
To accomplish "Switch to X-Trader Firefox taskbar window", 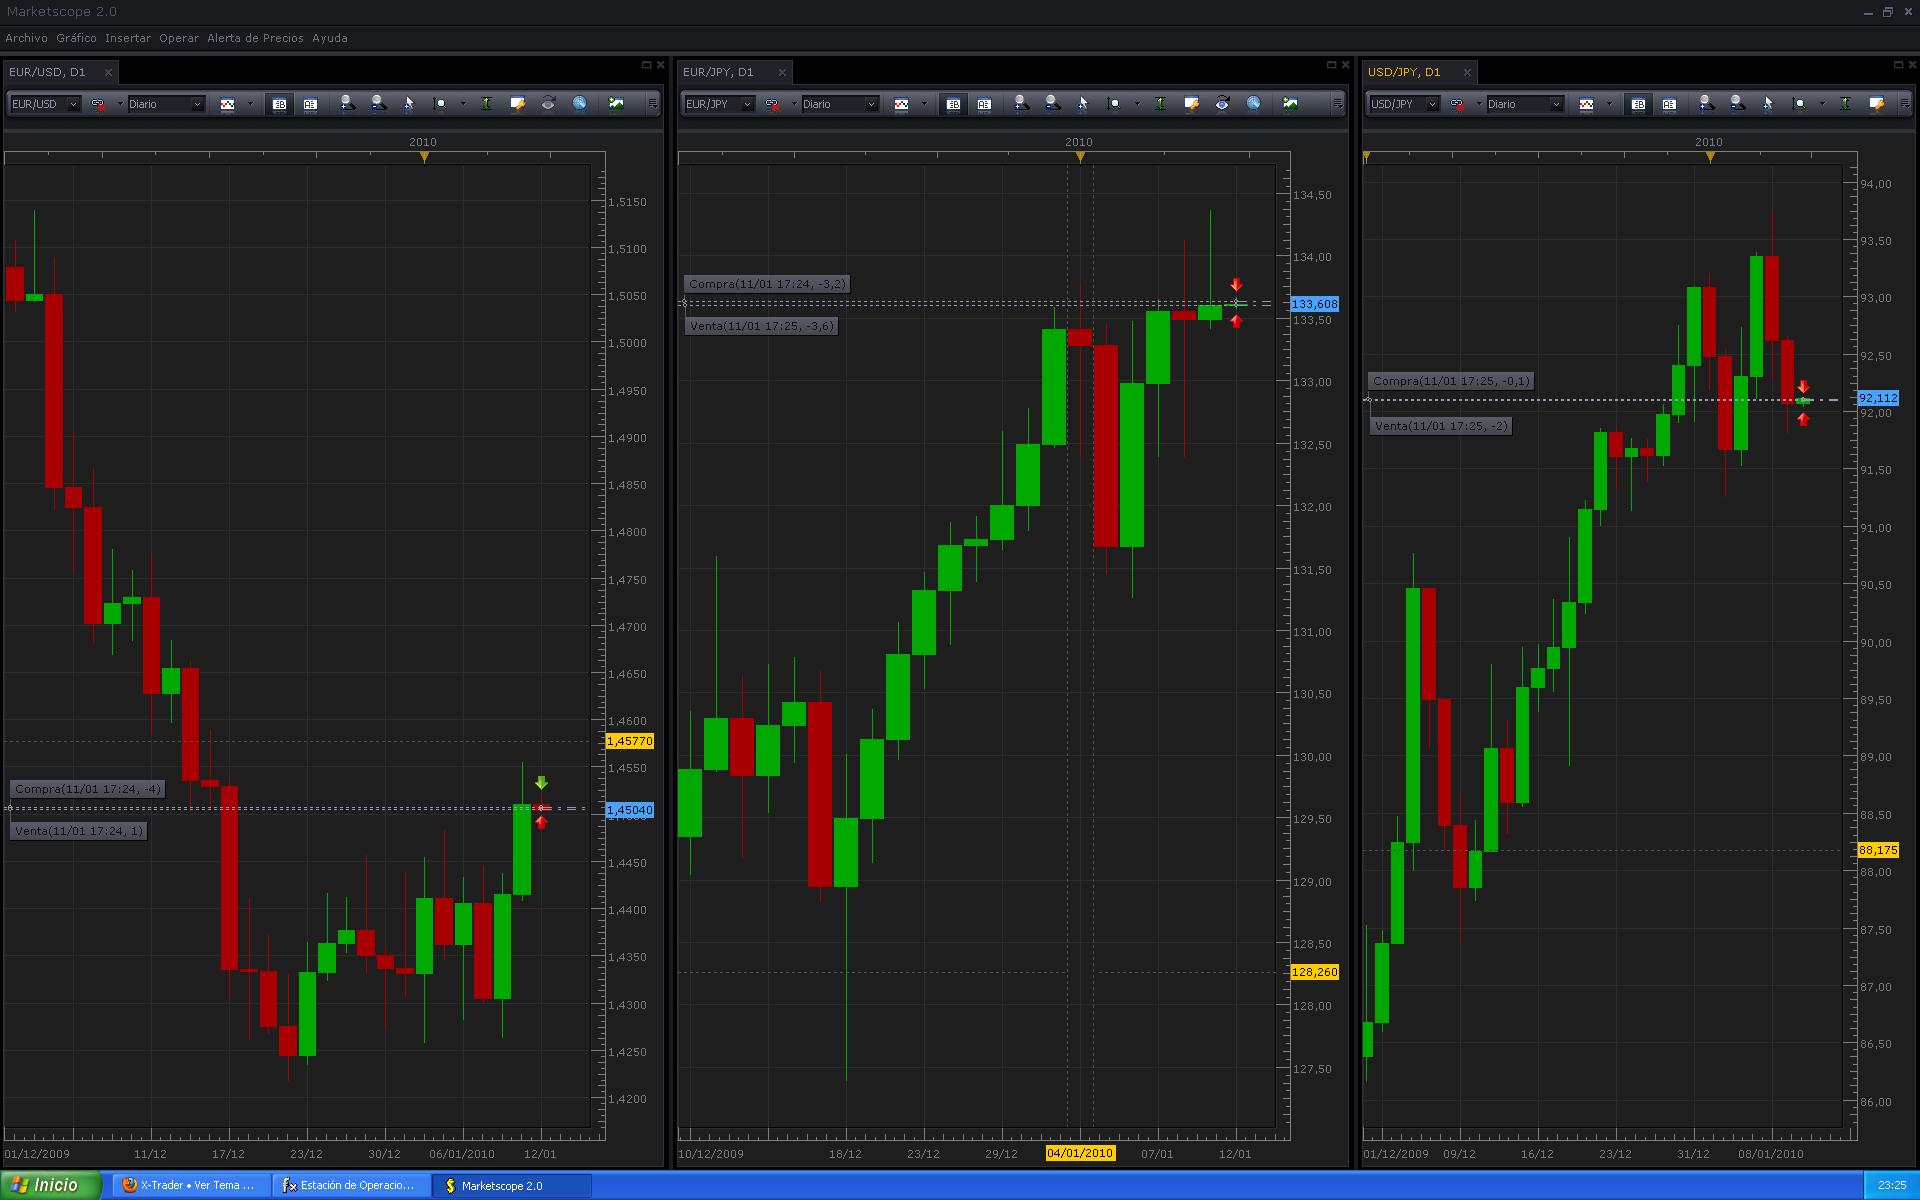I will click(x=190, y=1185).
